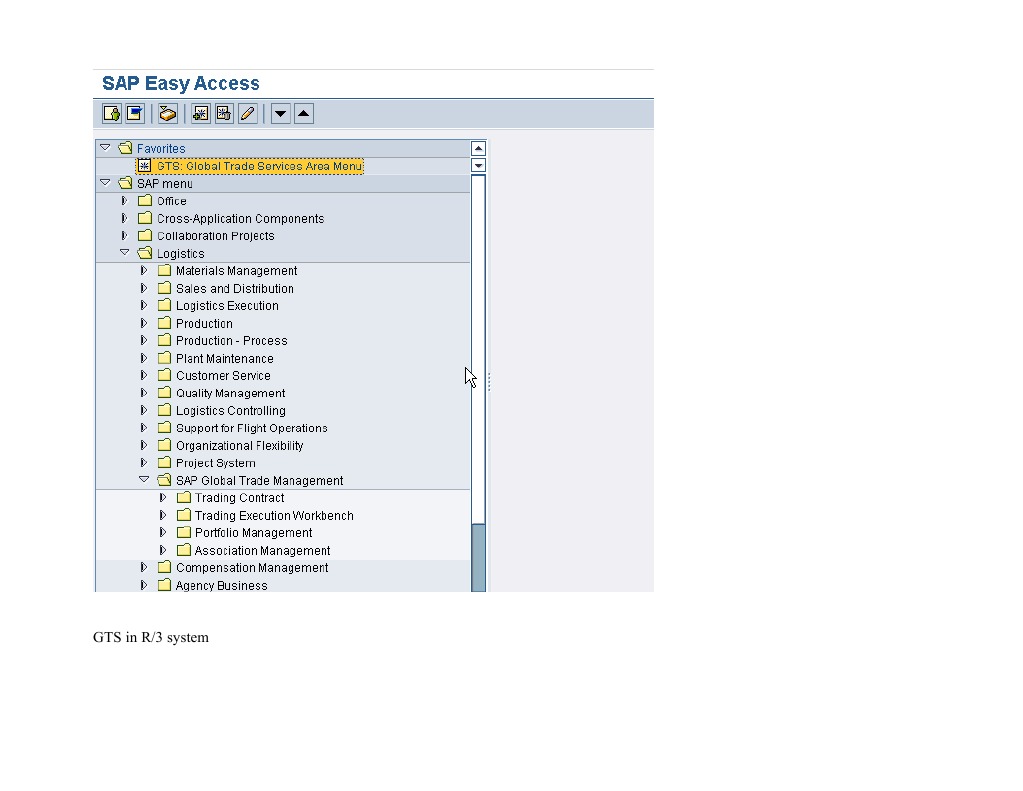Screen dimensions: 1023x791
Task: Expand the Quality Management folder
Action: (x=144, y=392)
